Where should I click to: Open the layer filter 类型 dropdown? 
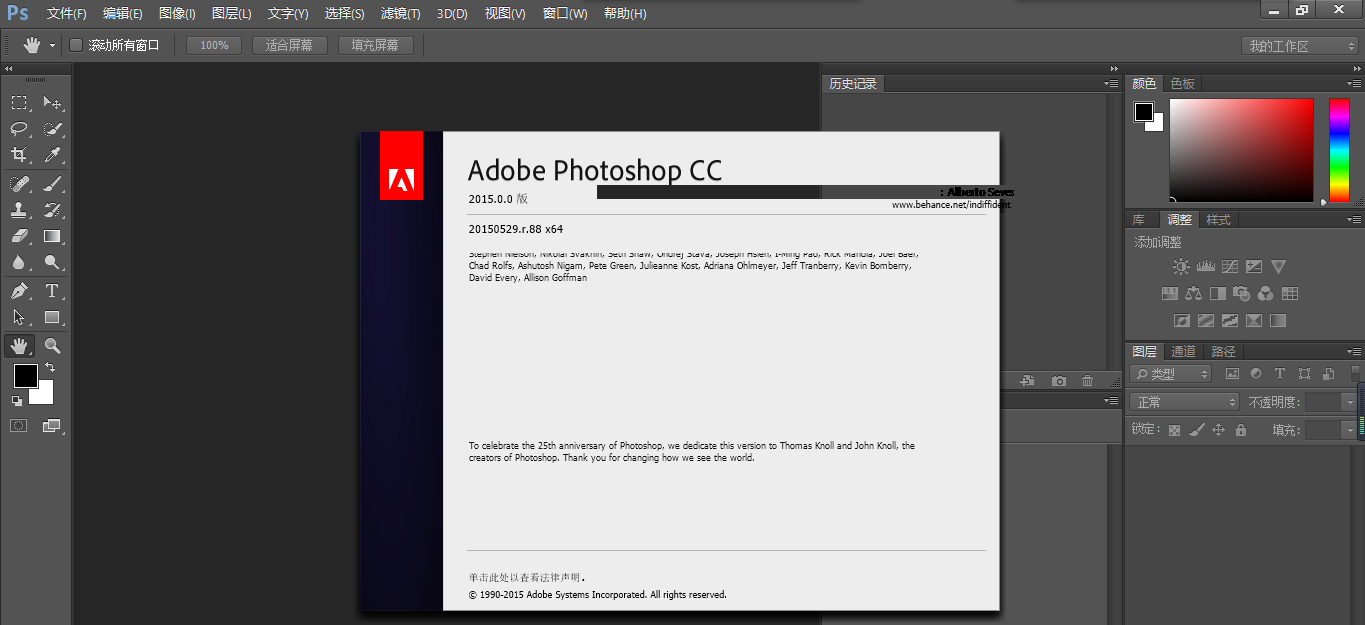(1171, 374)
